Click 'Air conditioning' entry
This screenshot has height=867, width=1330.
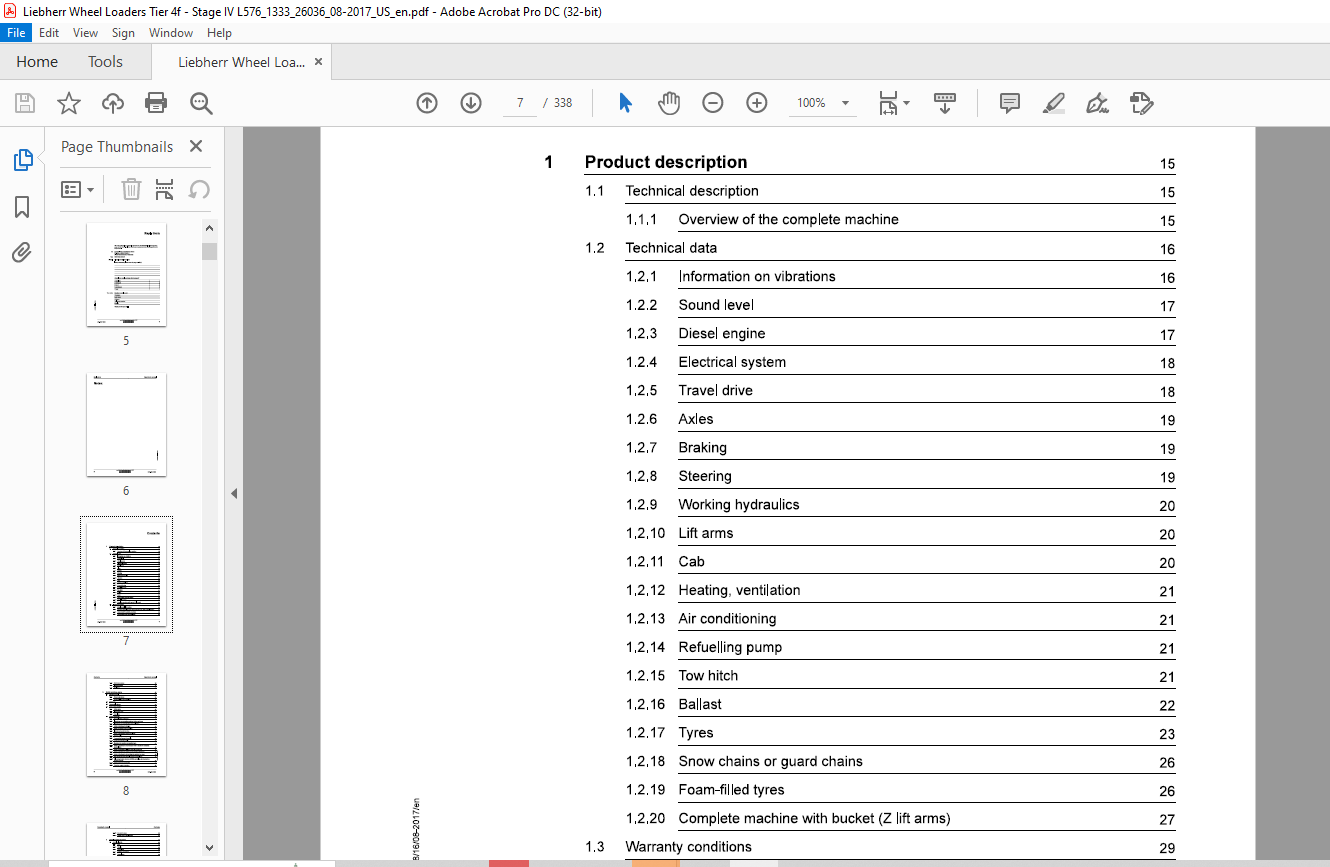pyautogui.click(x=727, y=619)
